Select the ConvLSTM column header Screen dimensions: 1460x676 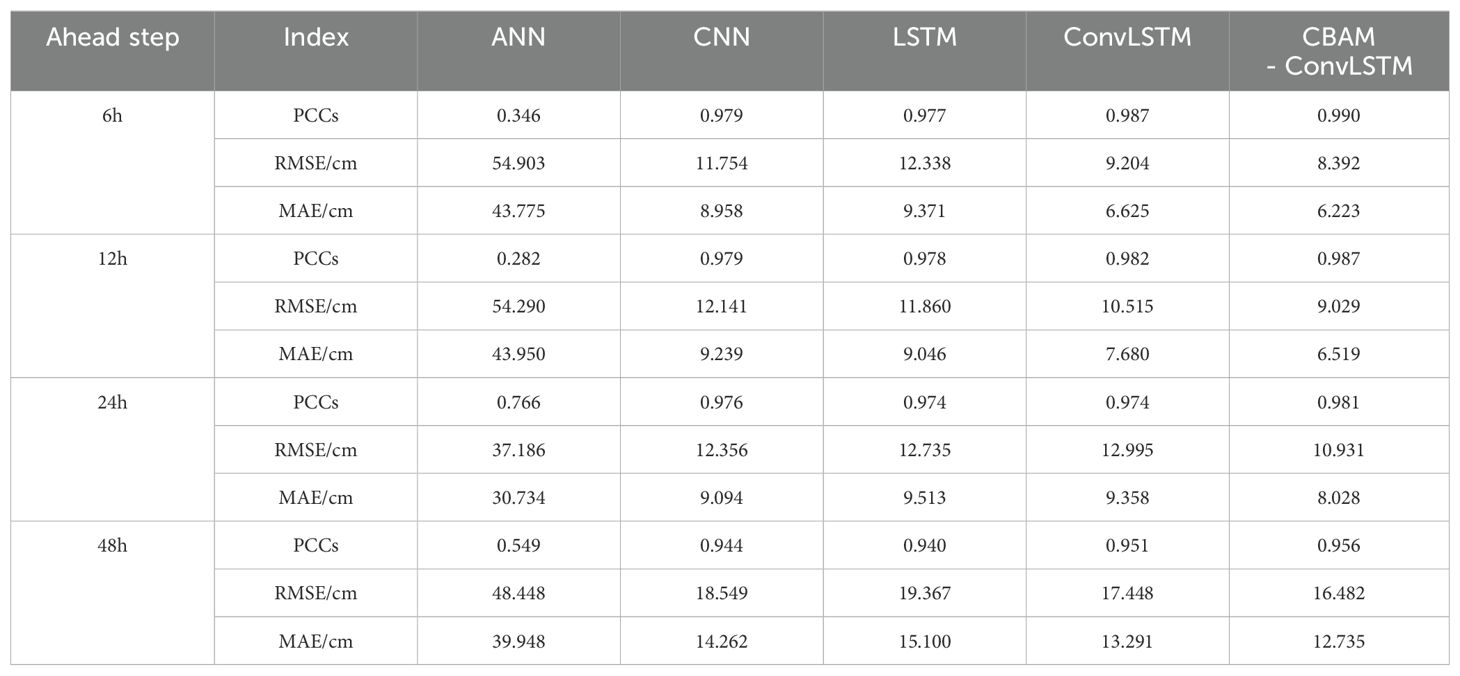click(1127, 38)
